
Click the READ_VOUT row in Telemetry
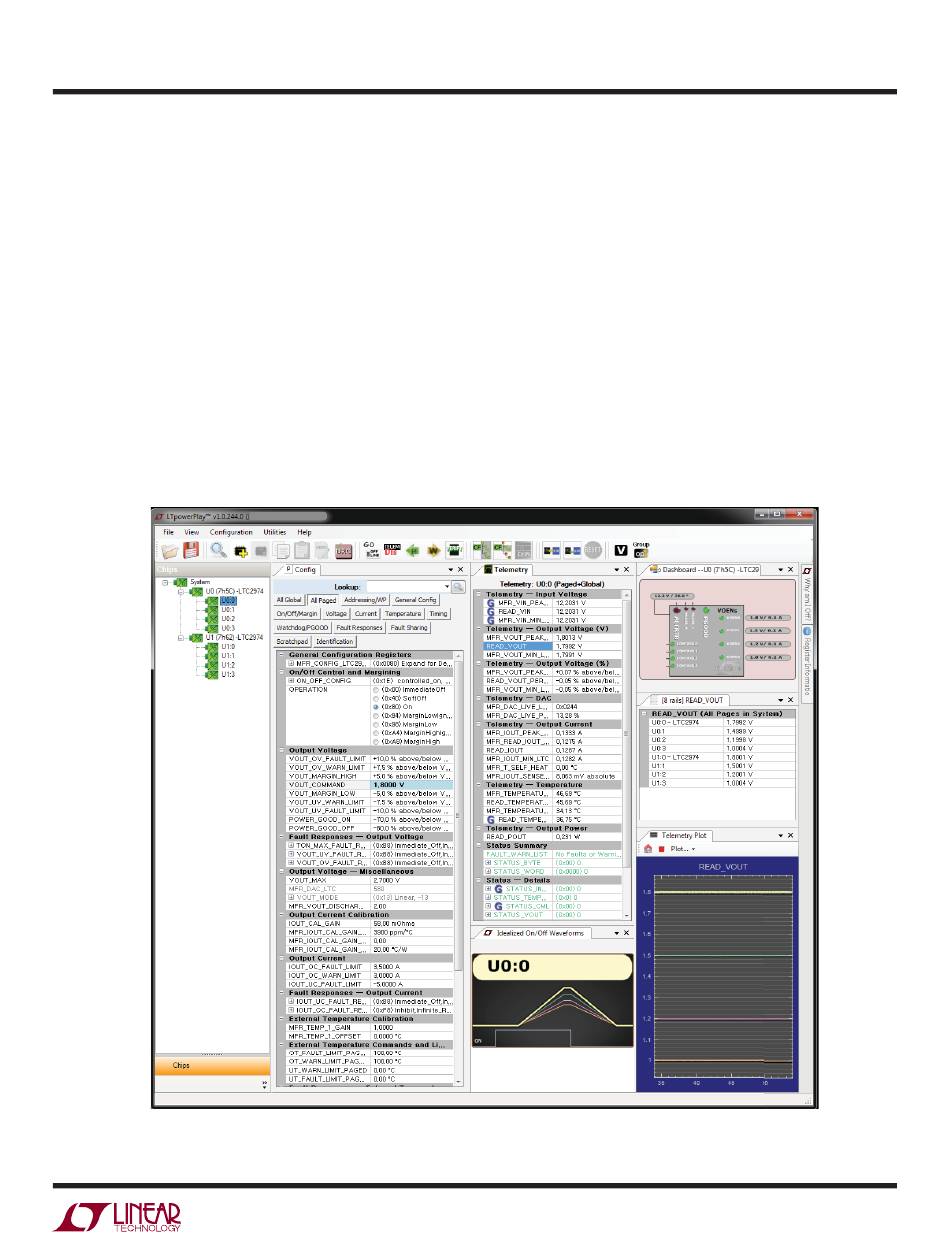tap(554, 647)
